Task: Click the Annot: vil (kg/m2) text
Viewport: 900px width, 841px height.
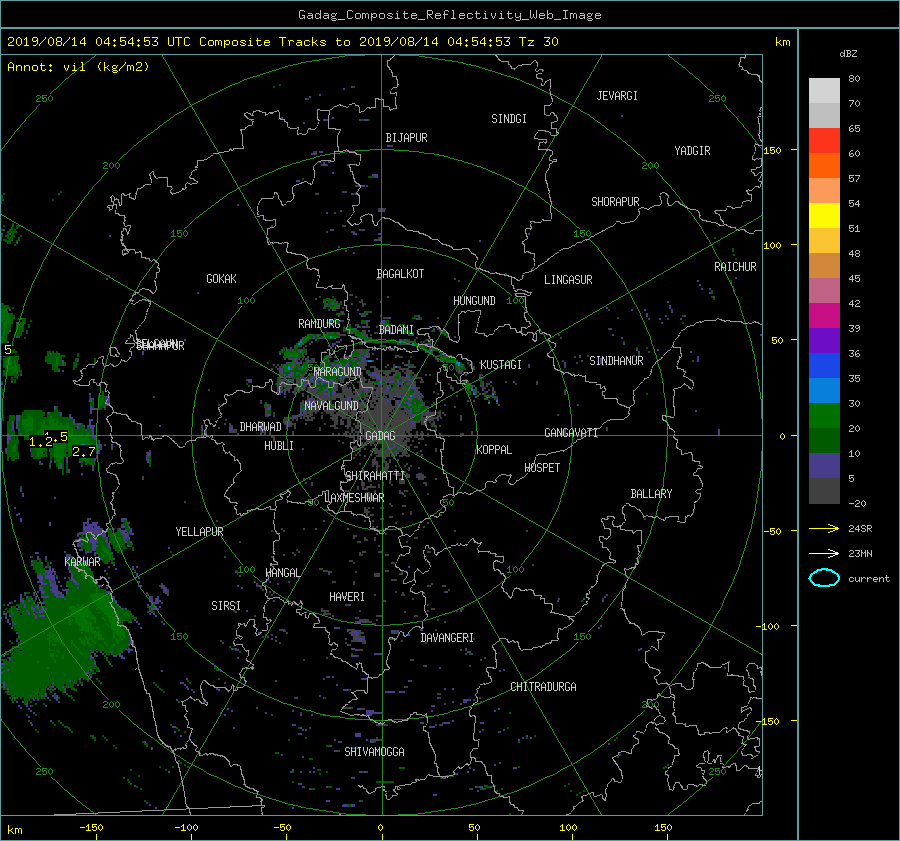Action: (x=78, y=67)
